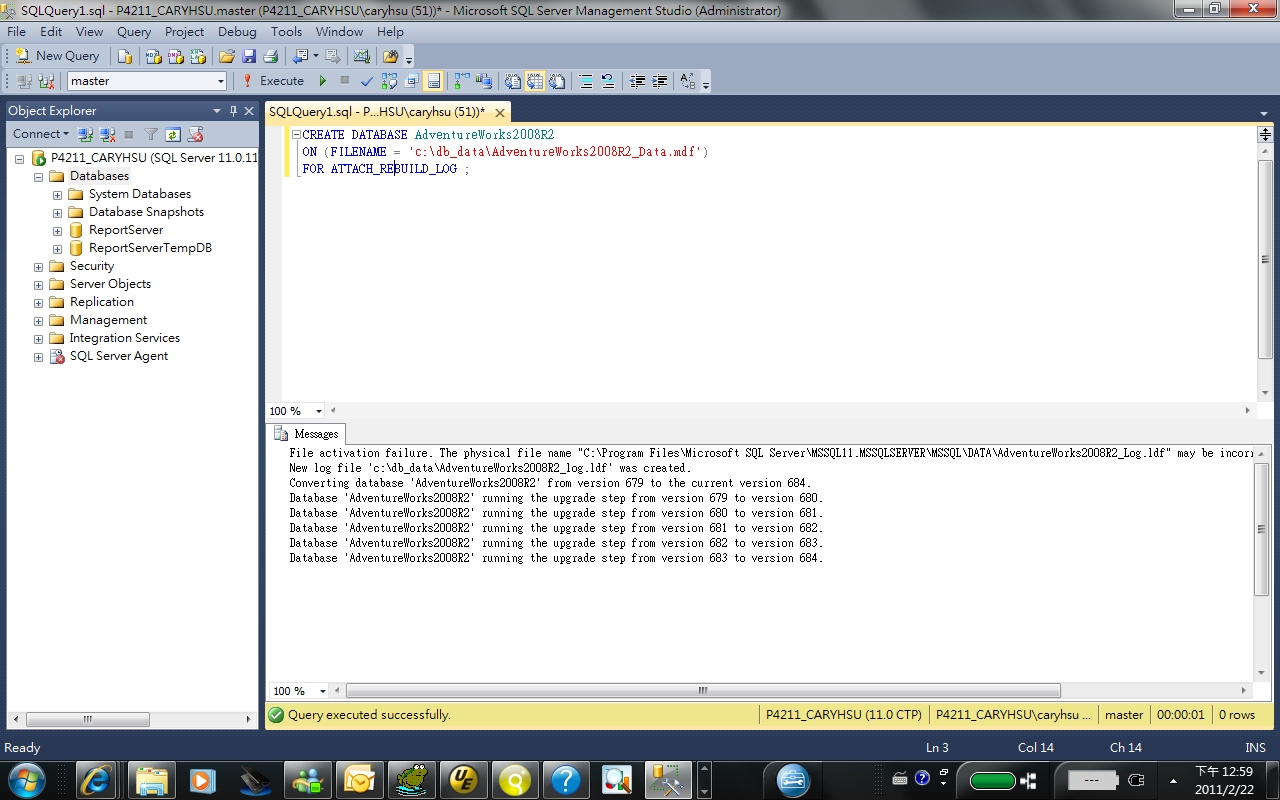Open the Messages pane zoom 100 % dropdown
Image resolution: width=1280 pixels, height=800 pixels.
(322, 691)
